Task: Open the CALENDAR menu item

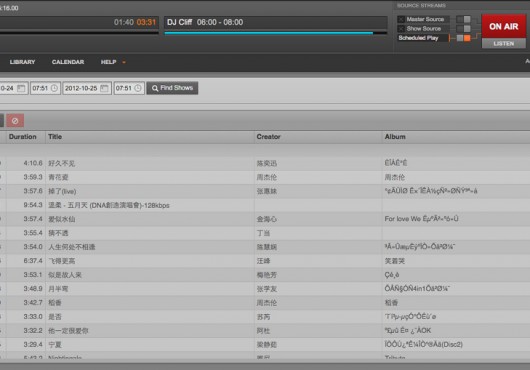Action: point(68,62)
